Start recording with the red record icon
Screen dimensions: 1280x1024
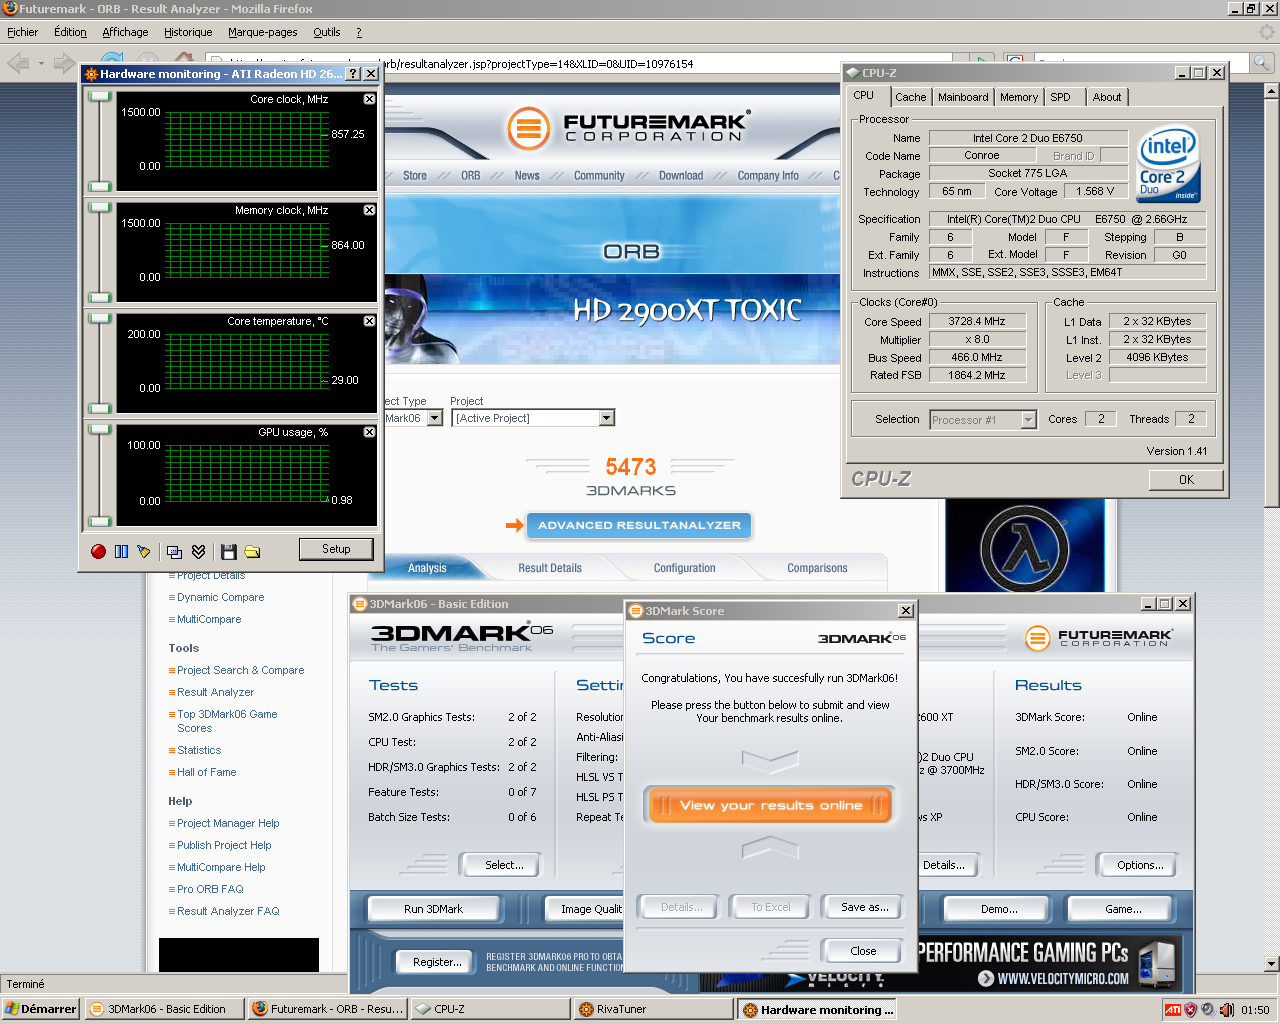point(98,551)
